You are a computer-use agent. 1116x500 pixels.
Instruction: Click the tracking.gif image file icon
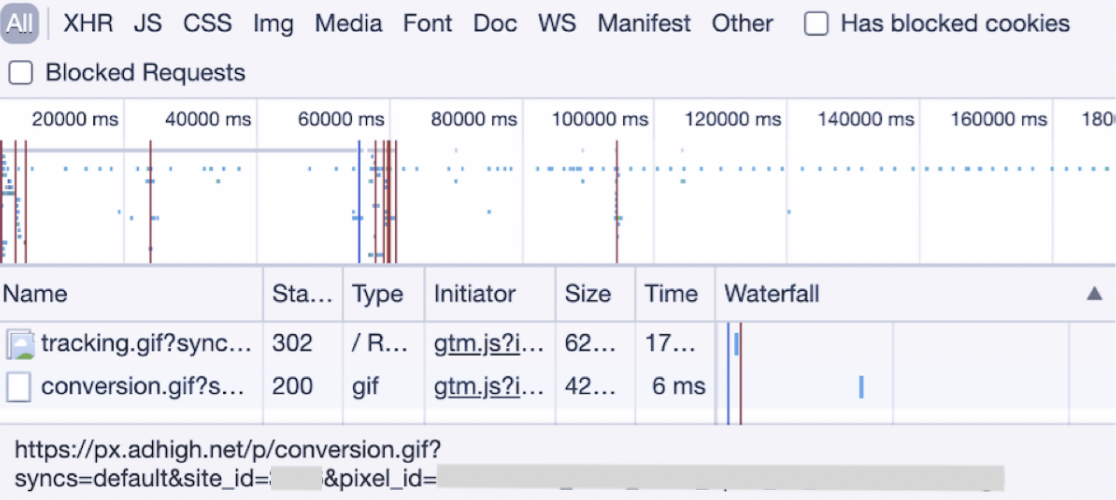pyautogui.click(x=20, y=344)
